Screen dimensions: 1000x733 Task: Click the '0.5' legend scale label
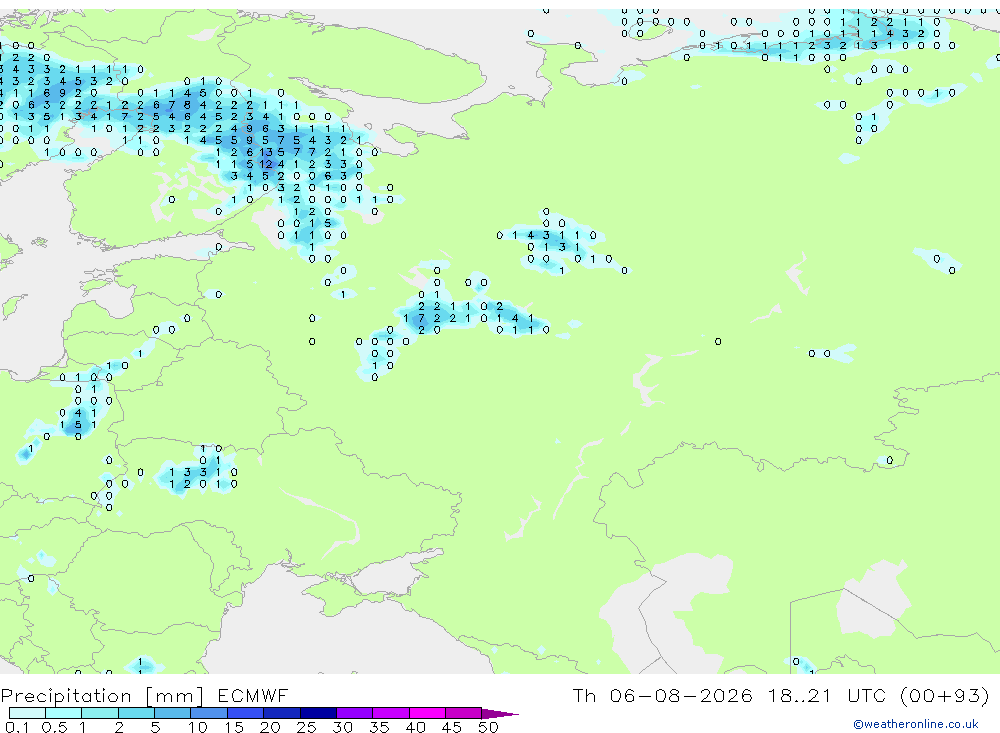(54, 727)
